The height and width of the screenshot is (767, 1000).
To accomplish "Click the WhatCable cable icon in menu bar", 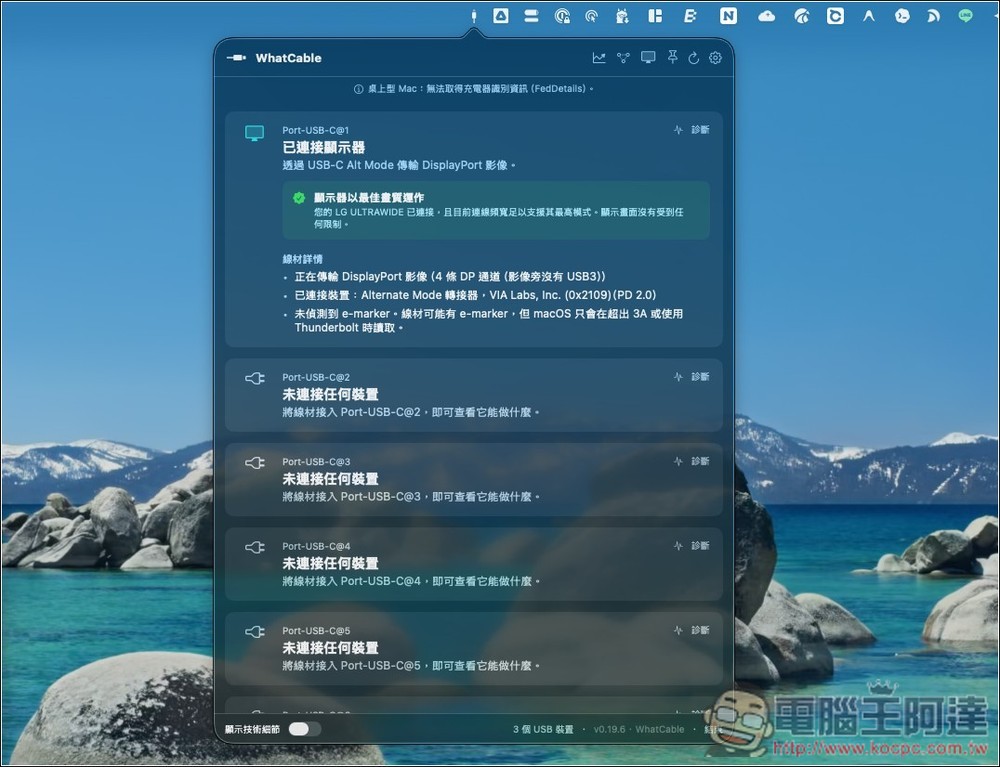I will [x=474, y=16].
